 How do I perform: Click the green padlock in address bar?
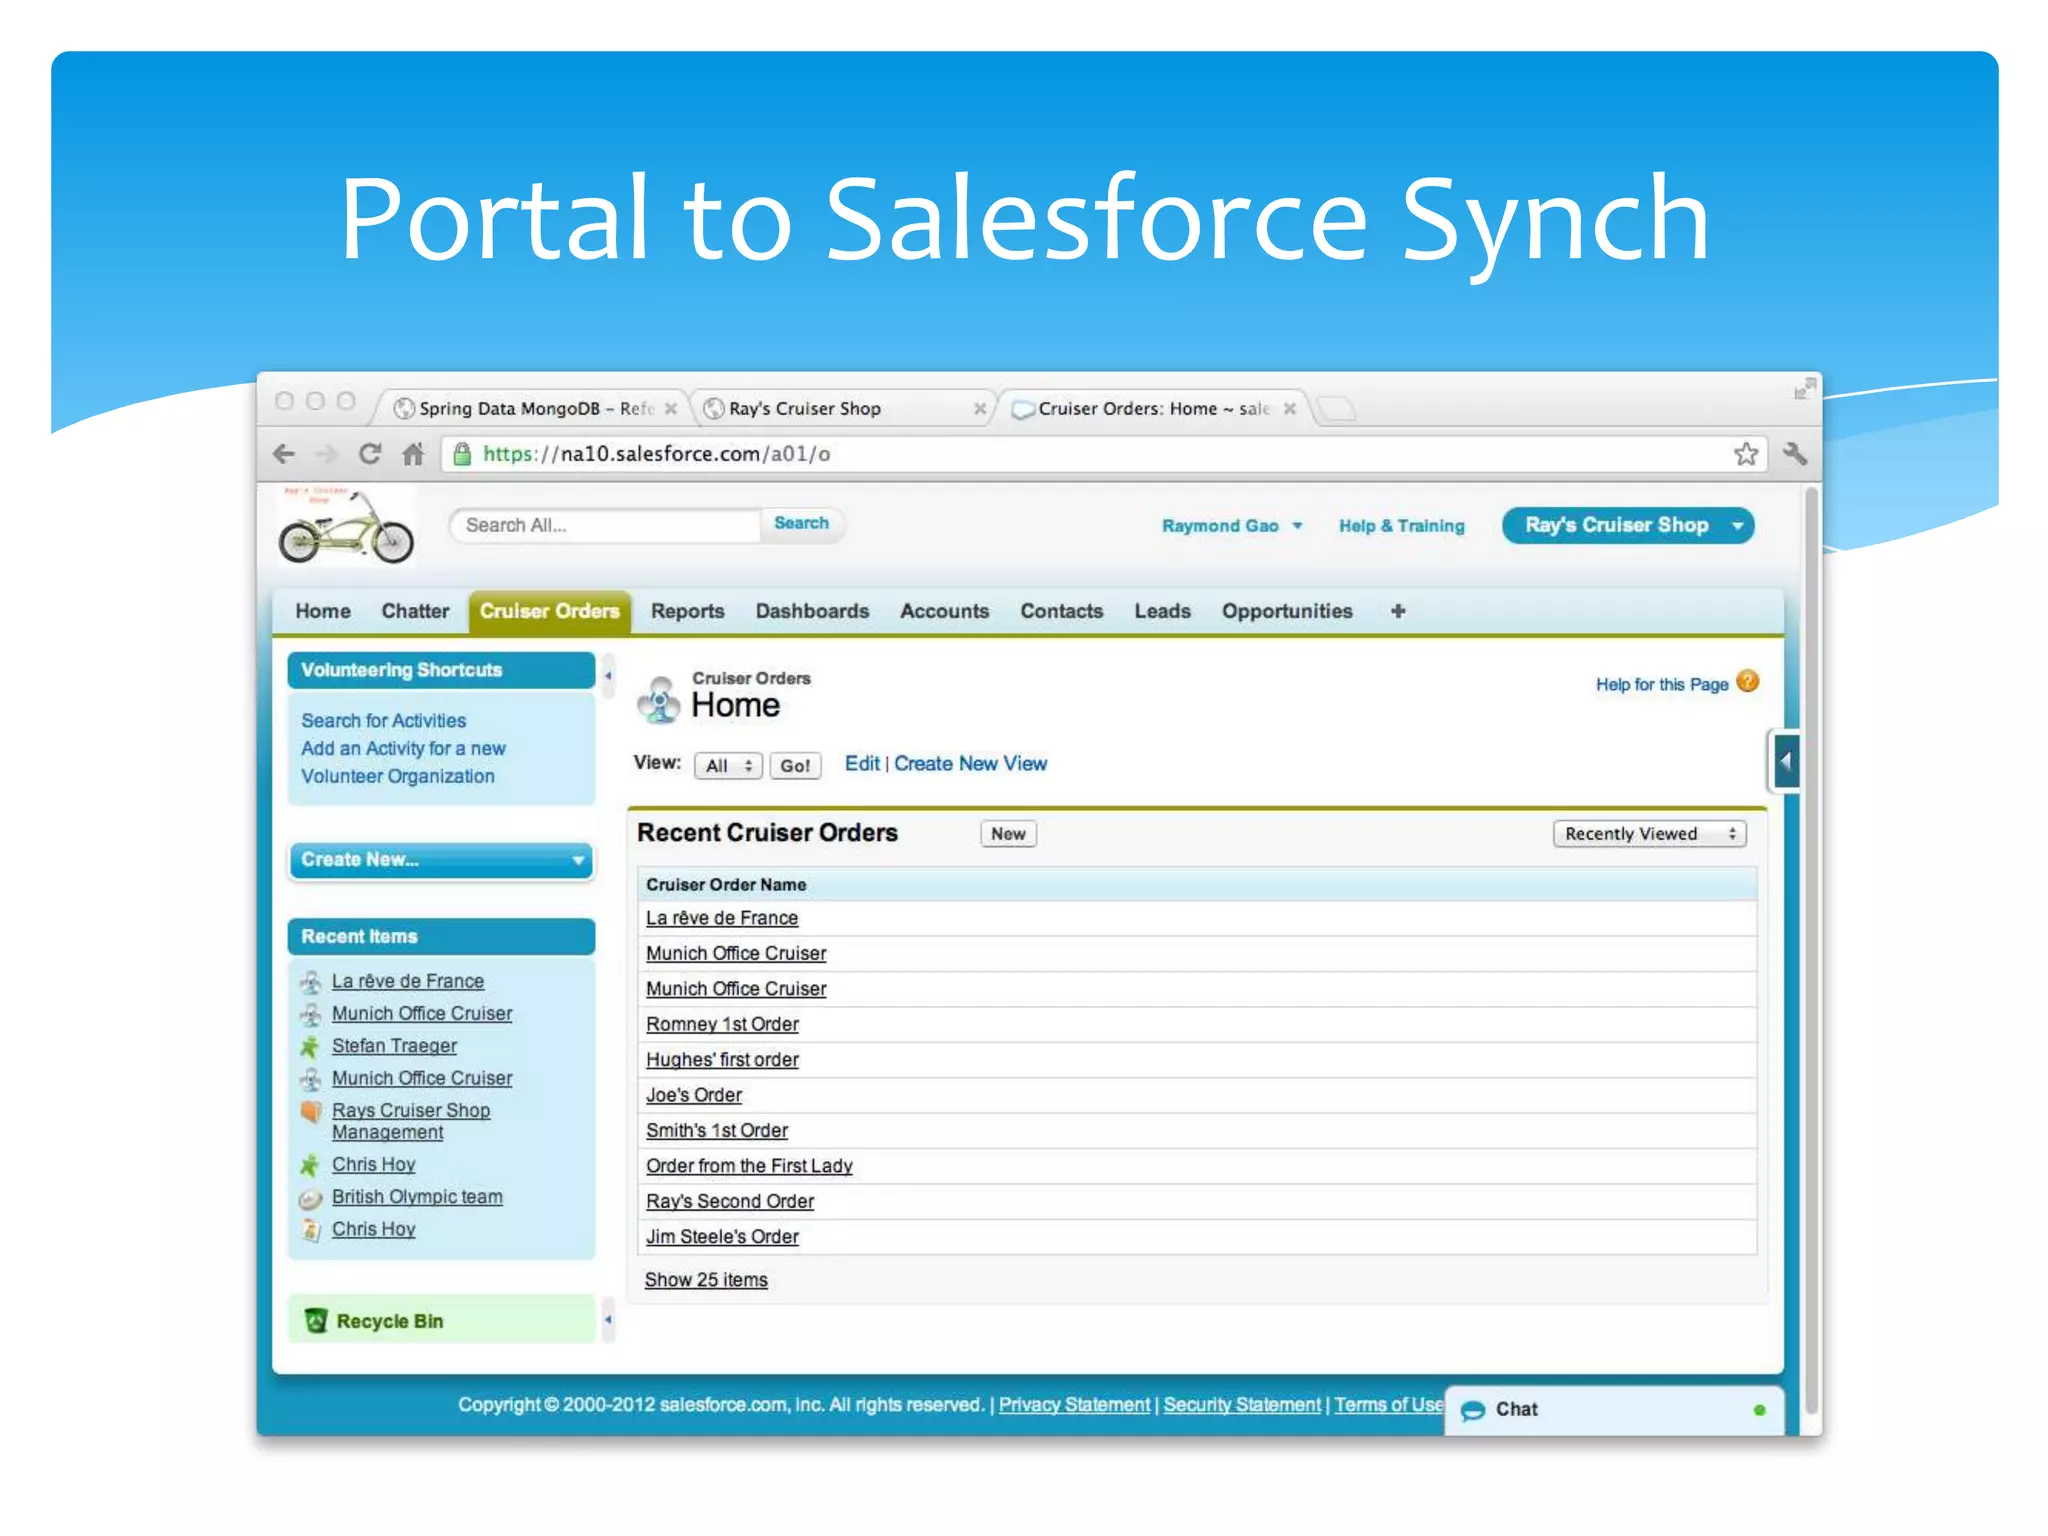coord(462,454)
